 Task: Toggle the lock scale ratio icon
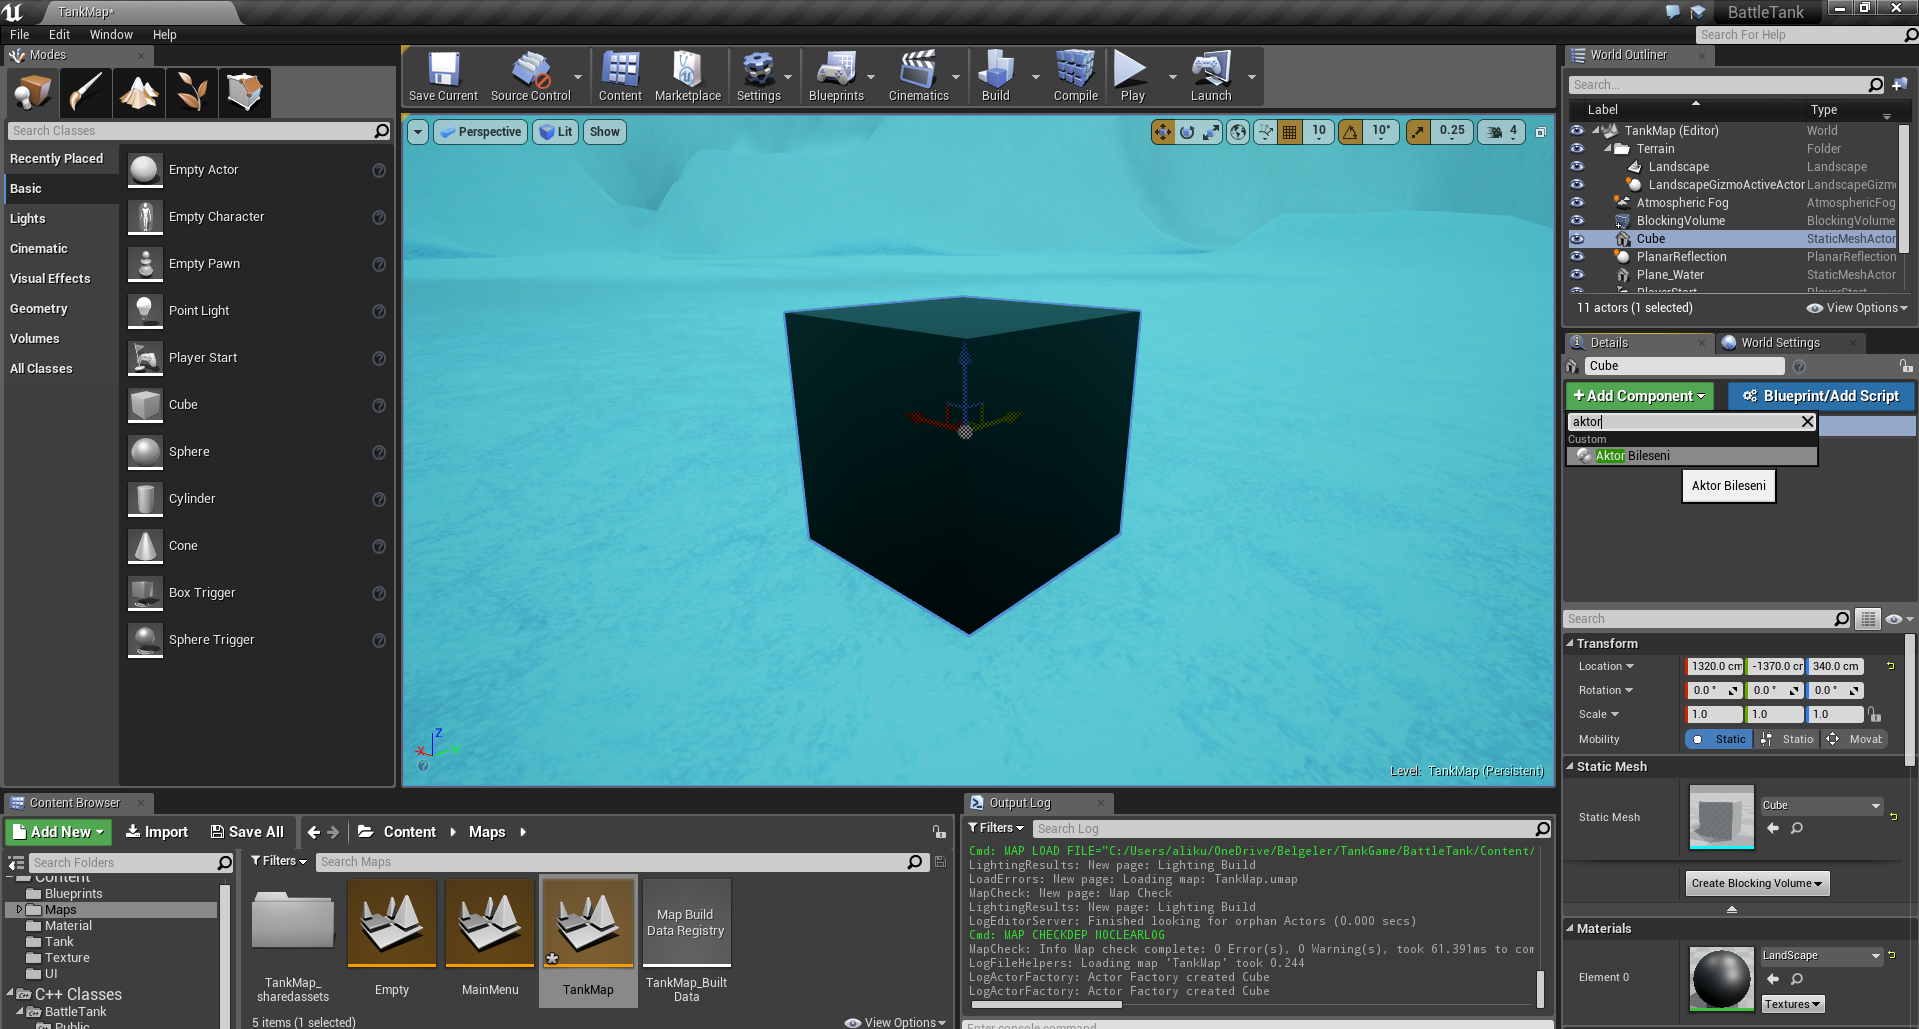tap(1875, 715)
